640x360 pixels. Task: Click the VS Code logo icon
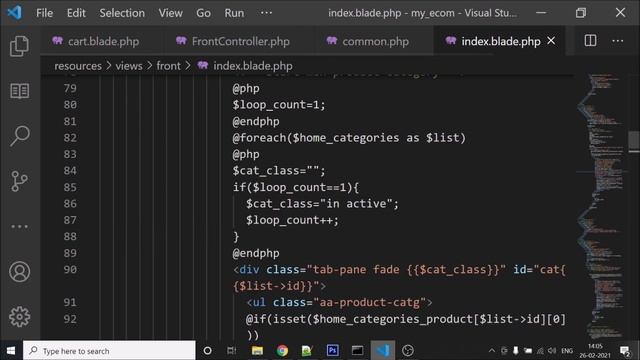[x=15, y=13]
